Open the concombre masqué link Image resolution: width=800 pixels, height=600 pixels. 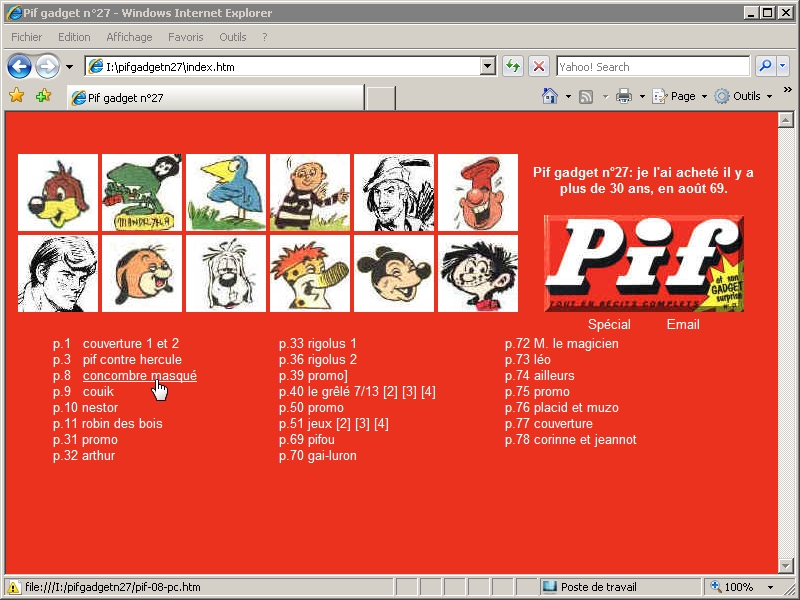pyautogui.click(x=140, y=376)
